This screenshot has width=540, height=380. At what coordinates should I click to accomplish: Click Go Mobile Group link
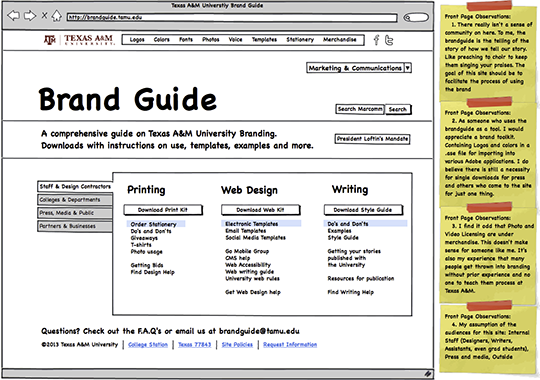[247, 251]
